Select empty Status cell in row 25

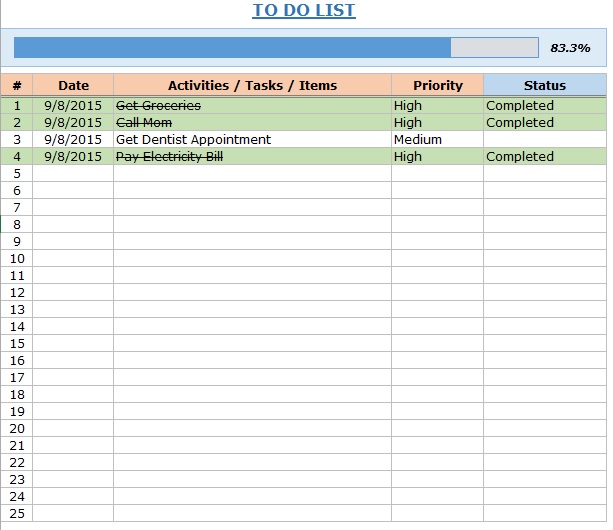545,513
